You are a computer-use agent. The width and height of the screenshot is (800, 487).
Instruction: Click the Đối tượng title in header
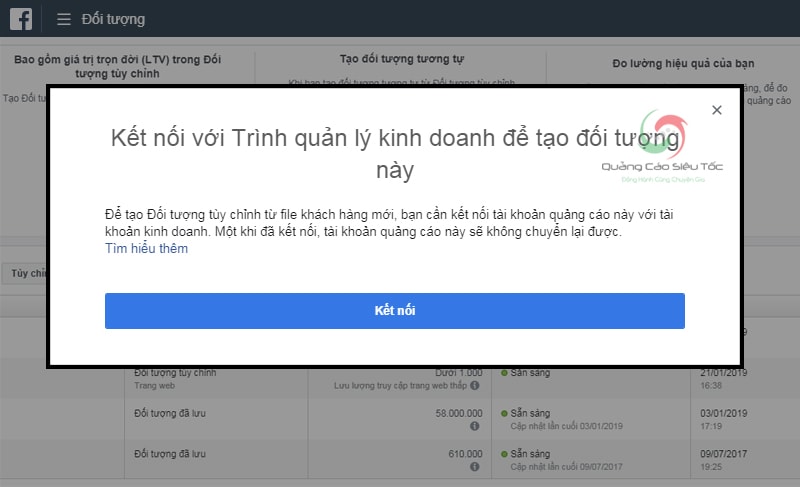(x=113, y=19)
